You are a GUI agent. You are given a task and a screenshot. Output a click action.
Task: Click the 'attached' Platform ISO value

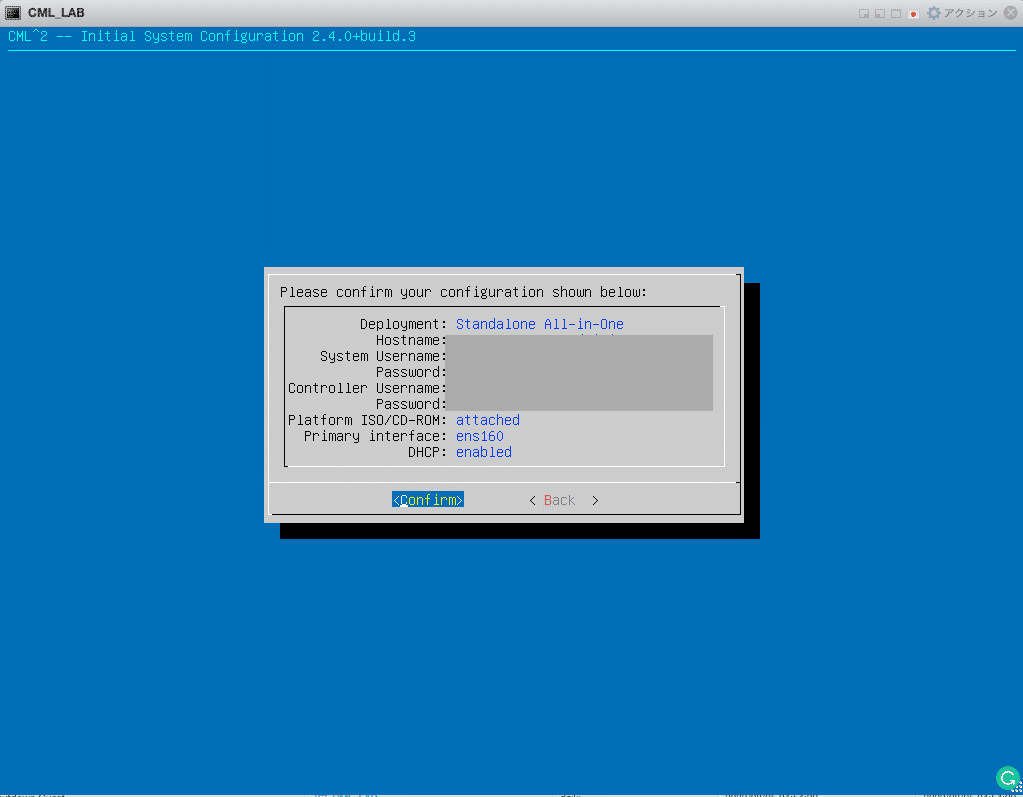(x=487, y=420)
